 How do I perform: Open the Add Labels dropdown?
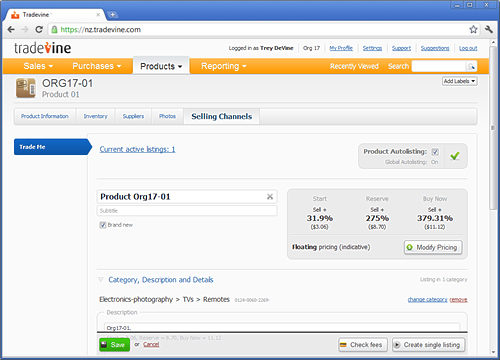(460, 81)
